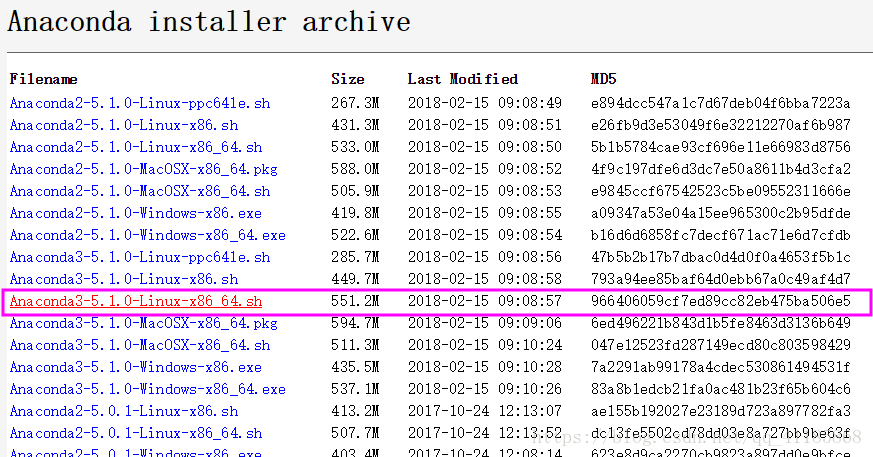This screenshot has width=873, height=457.
Task: Click highlighted Anaconda3-5.1.0-Linux-x86_64.sh link
Action: [x=136, y=301]
